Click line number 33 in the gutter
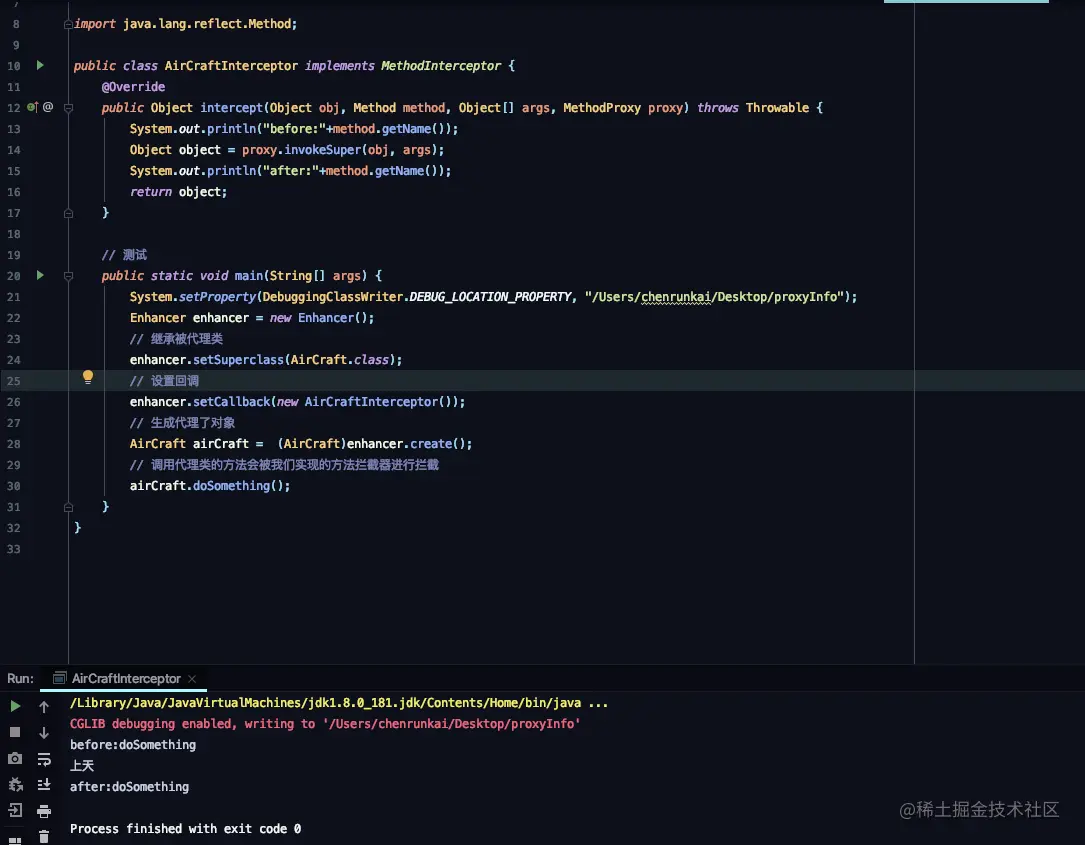 (14, 549)
